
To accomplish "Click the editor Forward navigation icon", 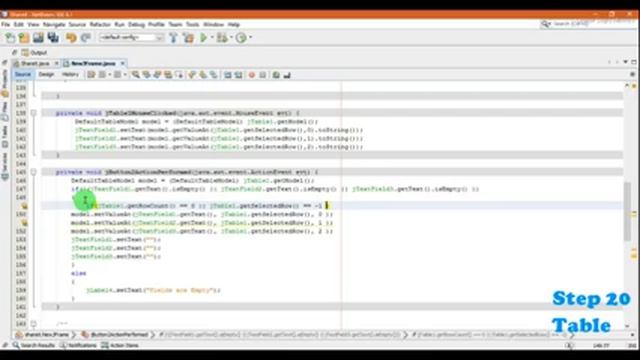I will pos(117,75).
